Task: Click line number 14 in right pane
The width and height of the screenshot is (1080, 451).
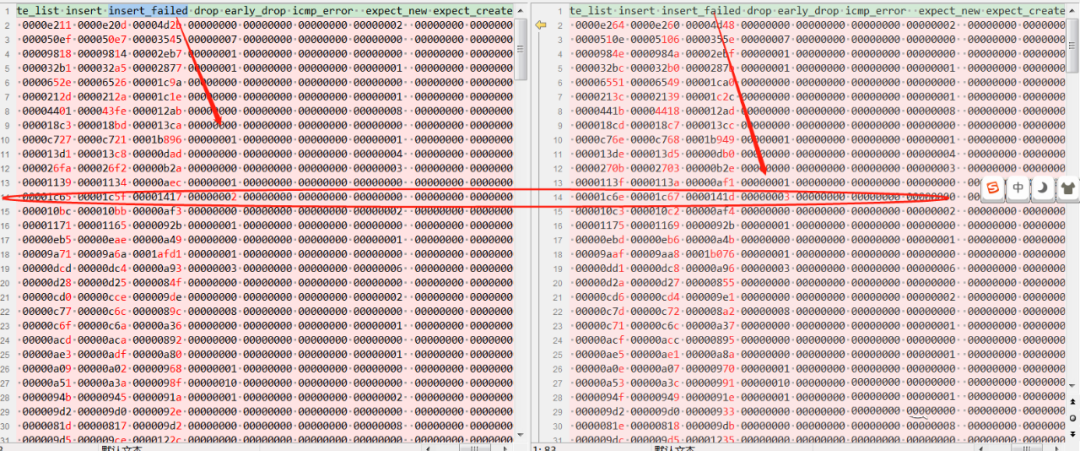Action: pyautogui.click(x=558, y=197)
